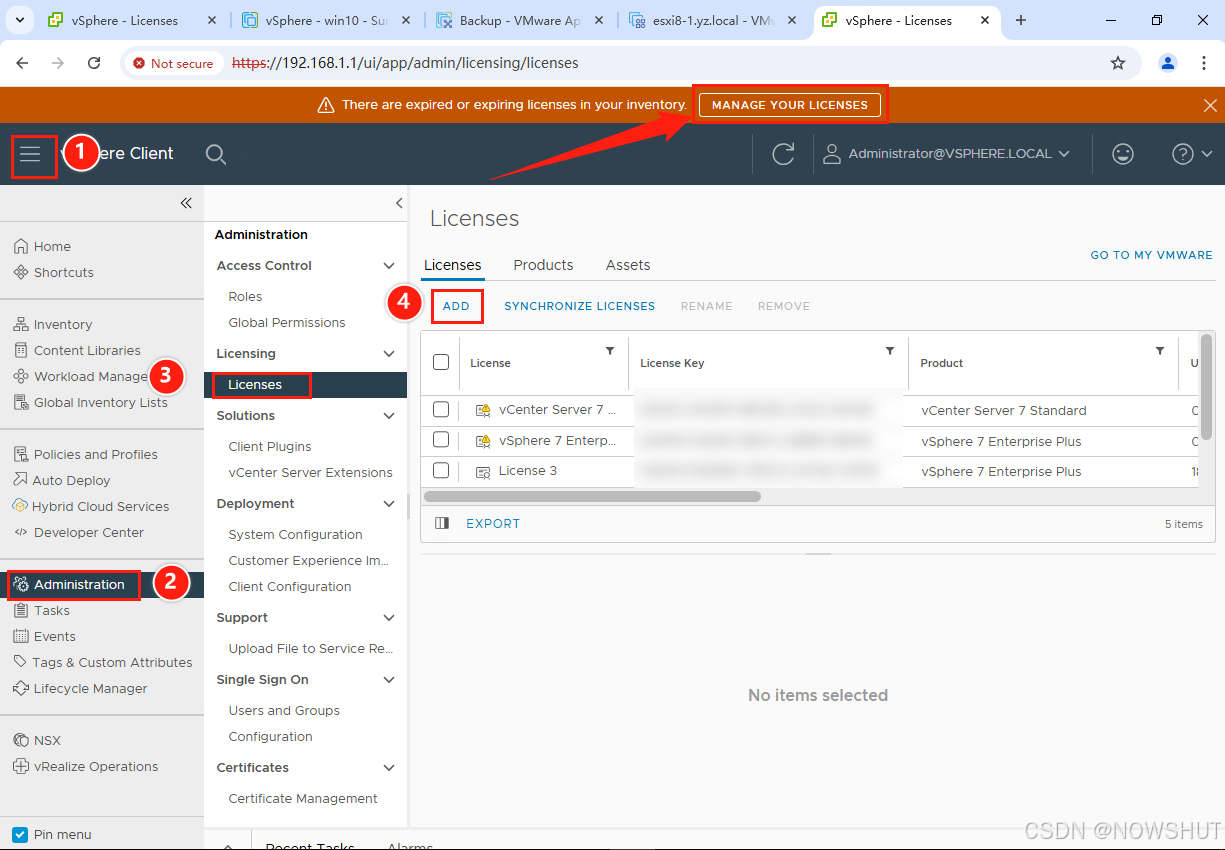Collapse the Certificates section
This screenshot has height=850, width=1225.
(389, 767)
